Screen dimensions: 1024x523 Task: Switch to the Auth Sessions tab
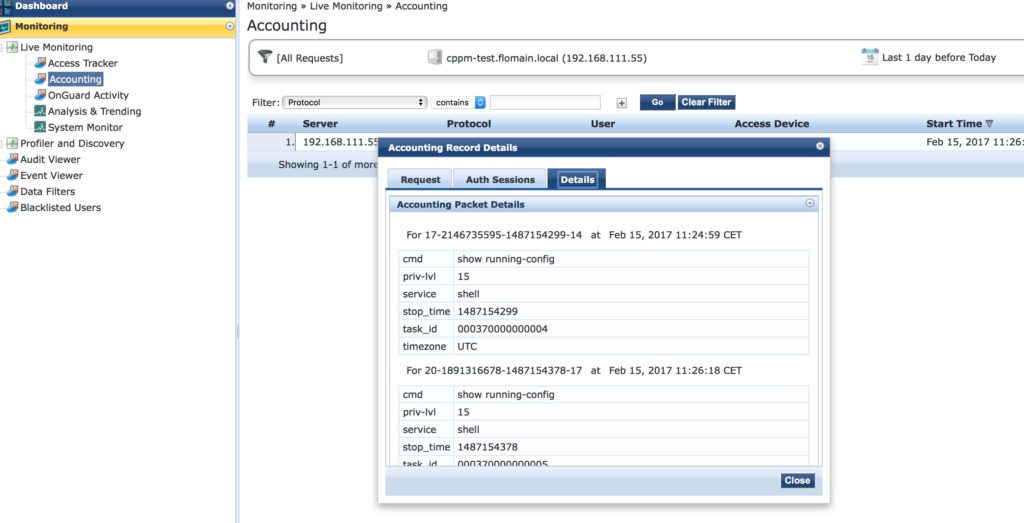[500, 180]
